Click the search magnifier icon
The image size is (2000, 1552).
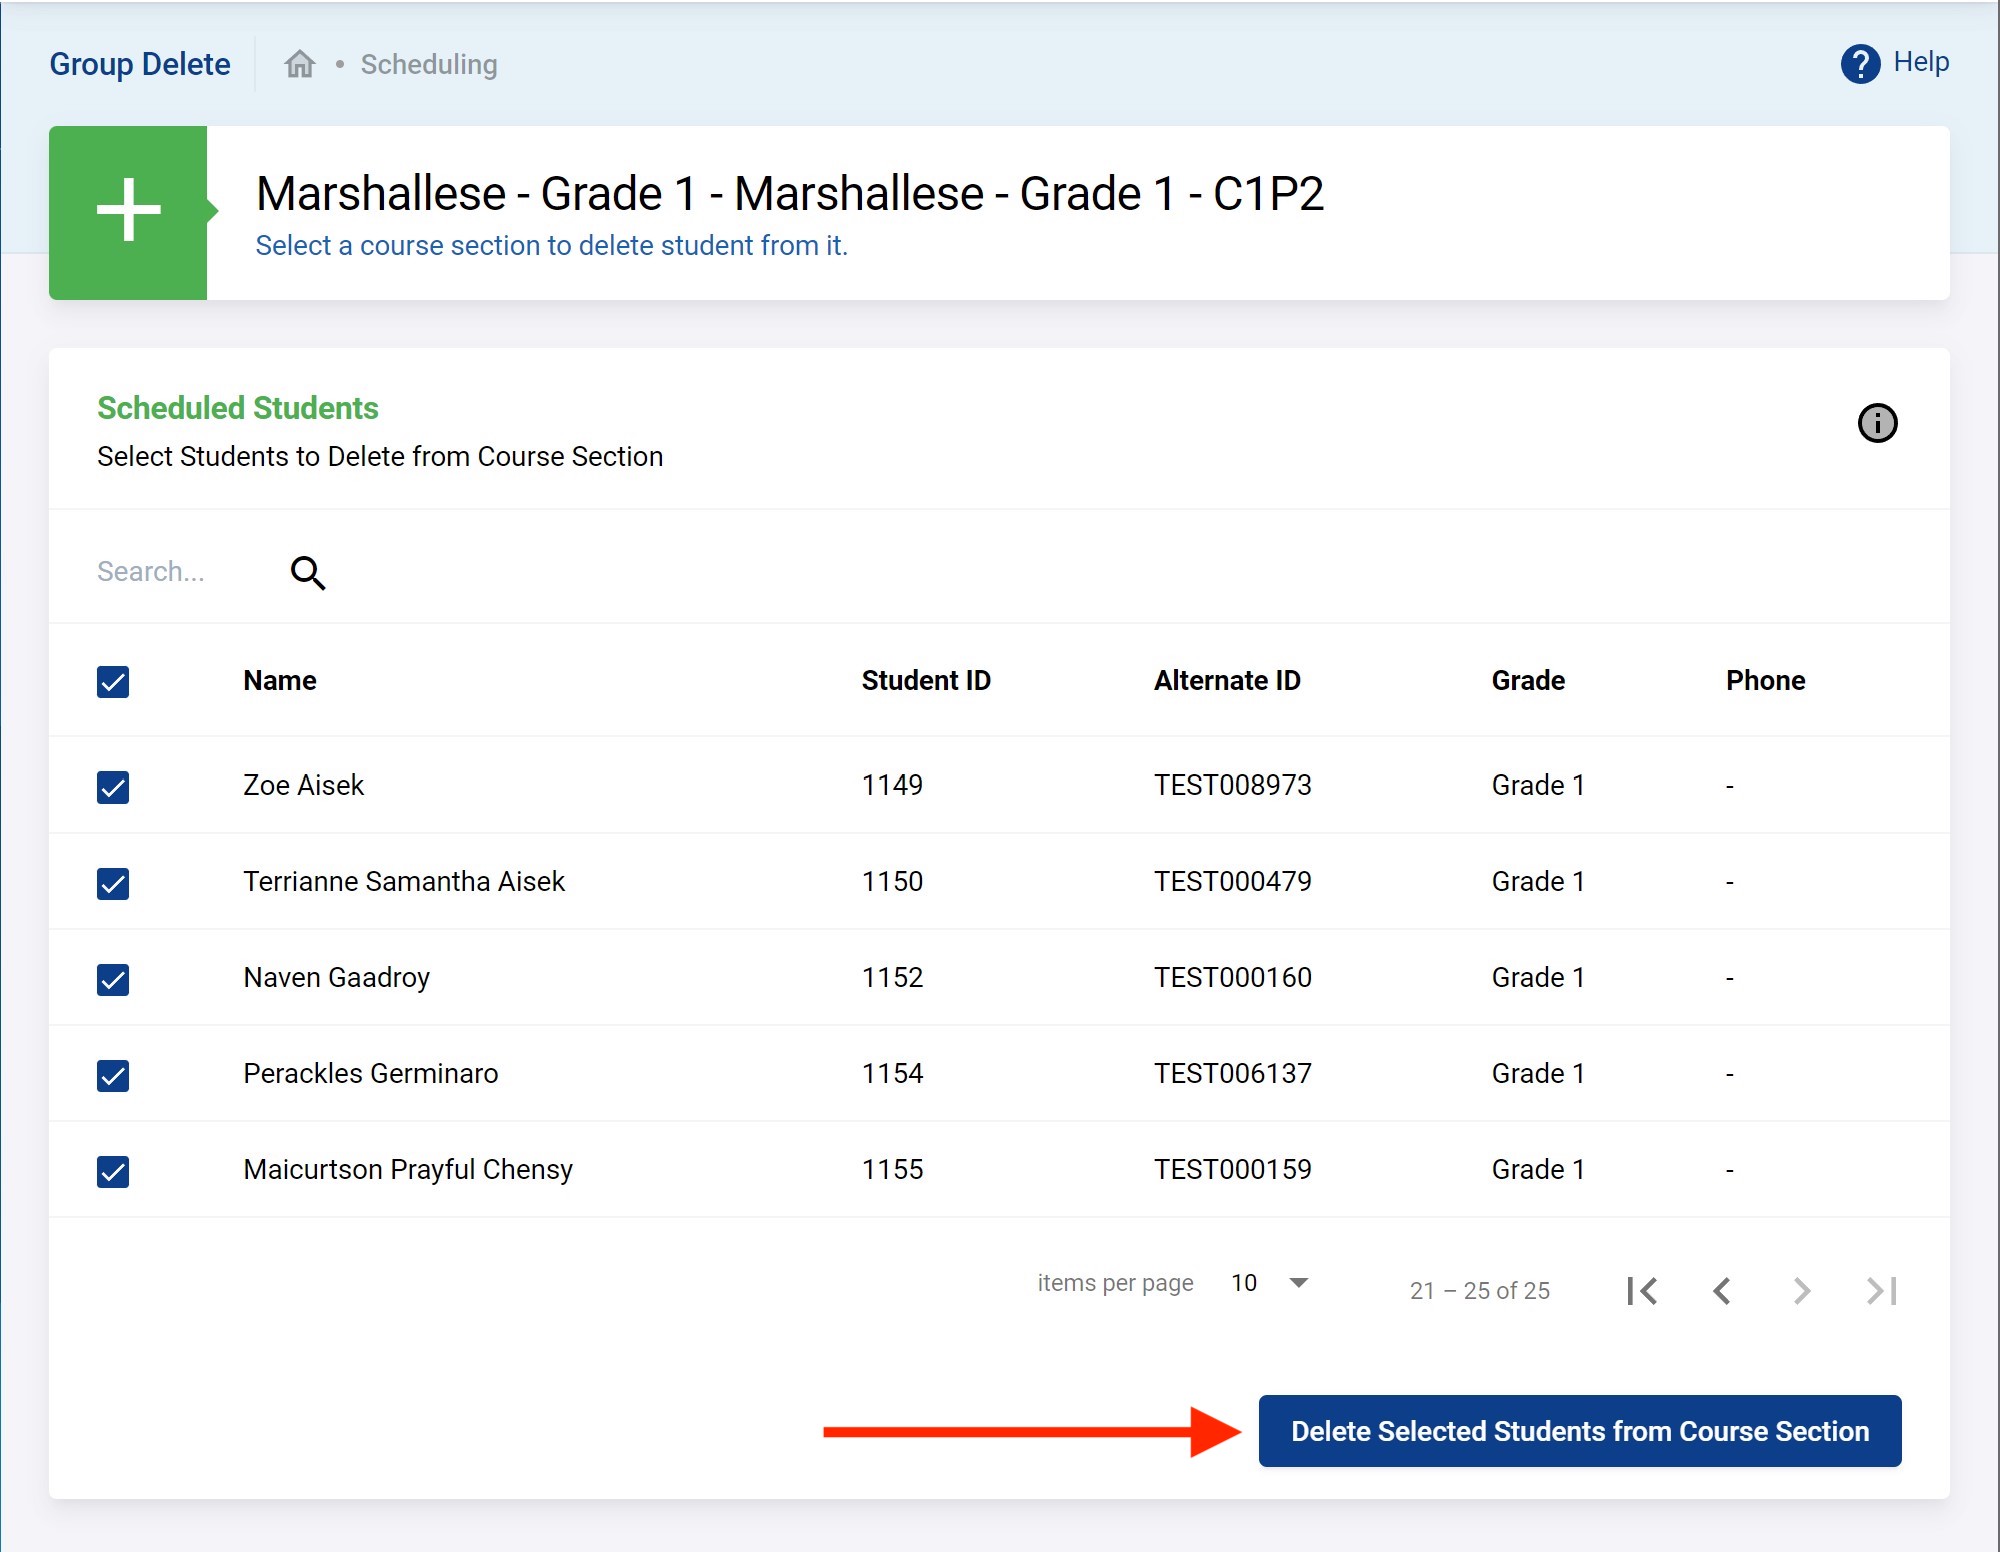308,573
